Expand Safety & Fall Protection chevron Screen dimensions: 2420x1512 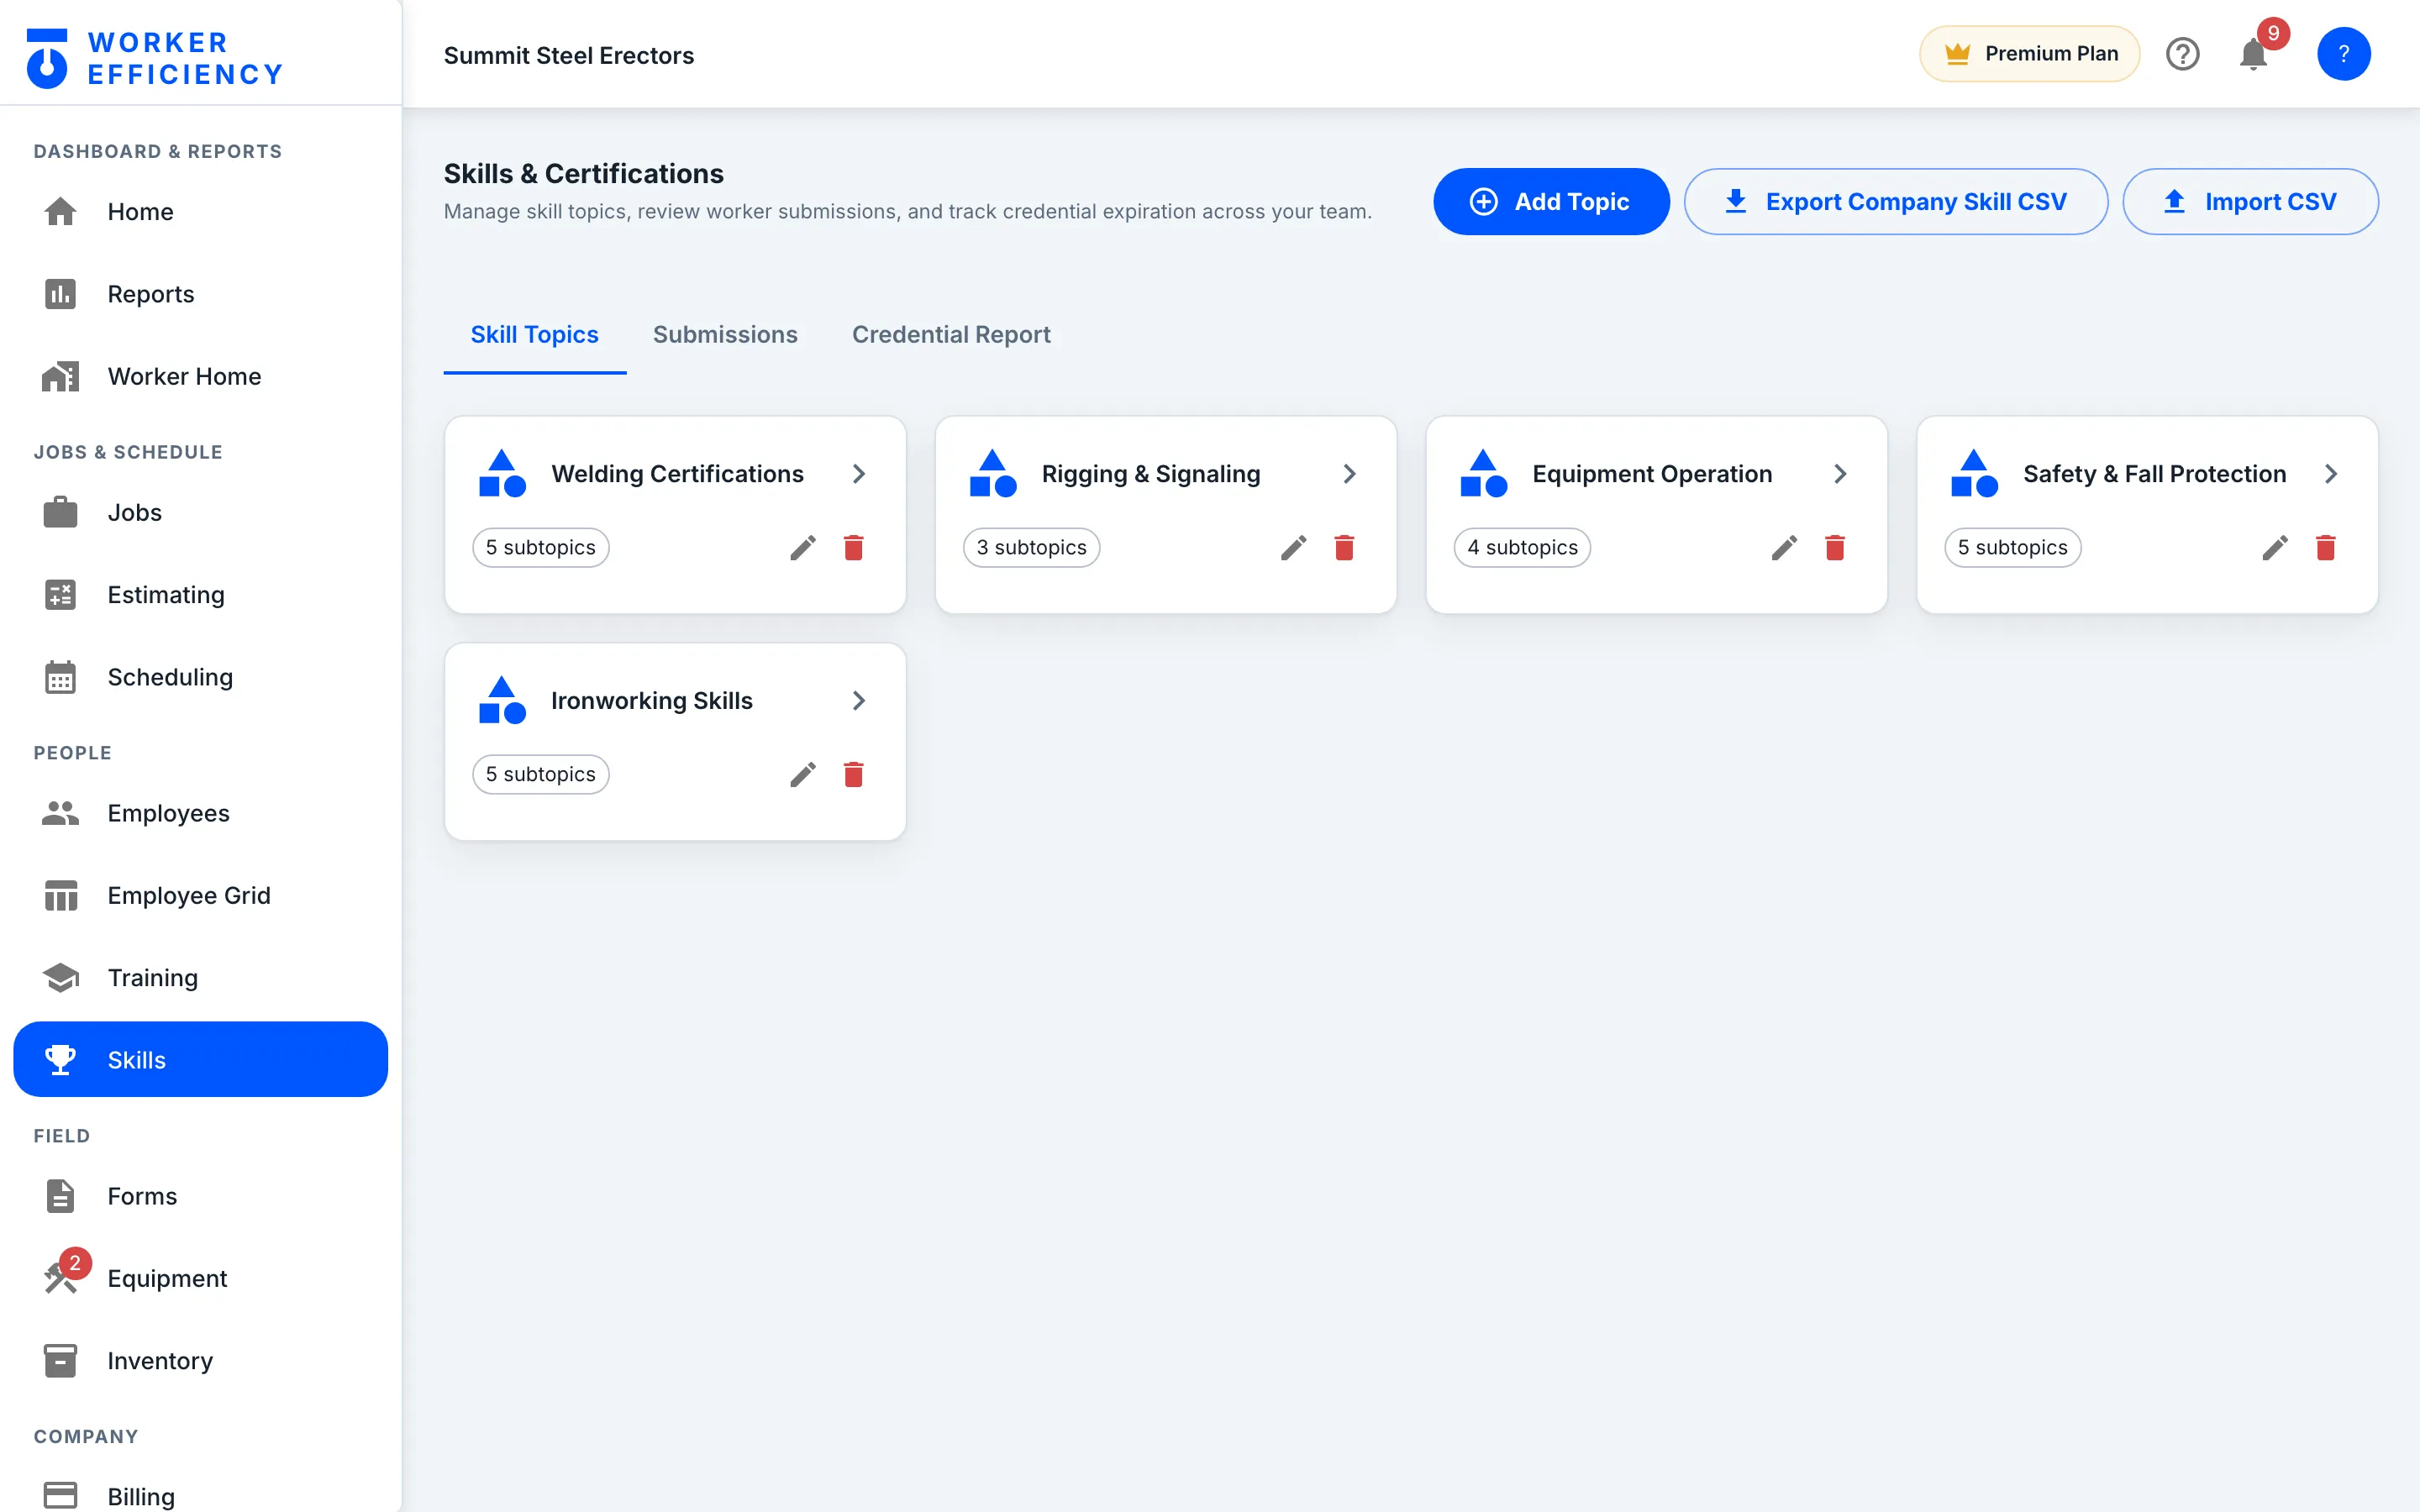click(2331, 474)
